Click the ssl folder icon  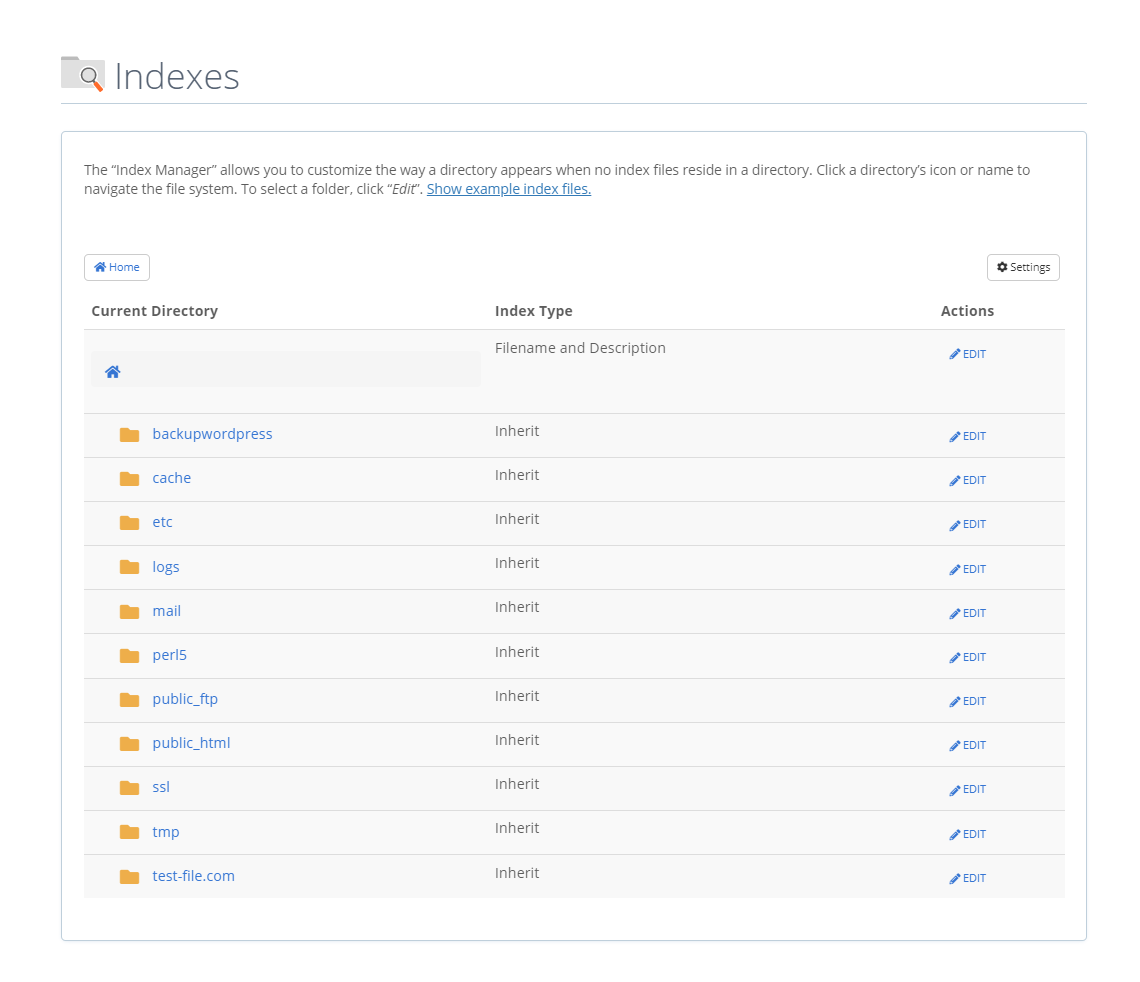pos(129,787)
